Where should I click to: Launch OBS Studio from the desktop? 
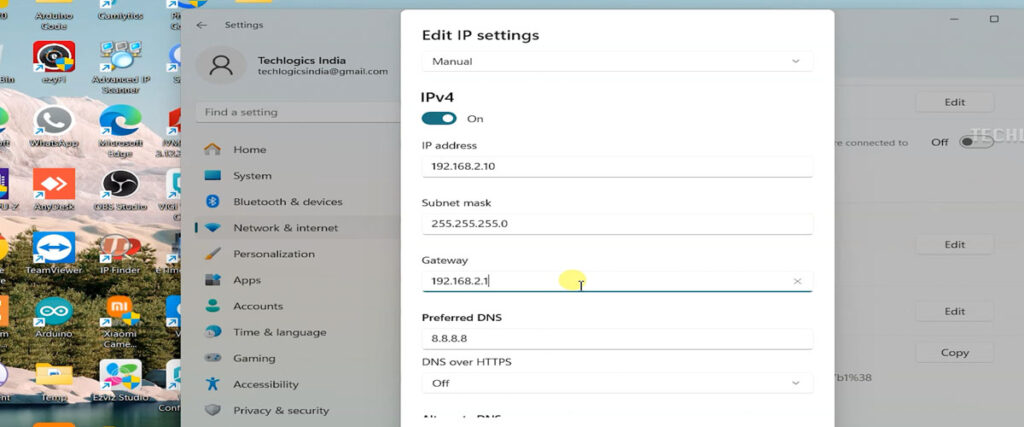(120, 187)
